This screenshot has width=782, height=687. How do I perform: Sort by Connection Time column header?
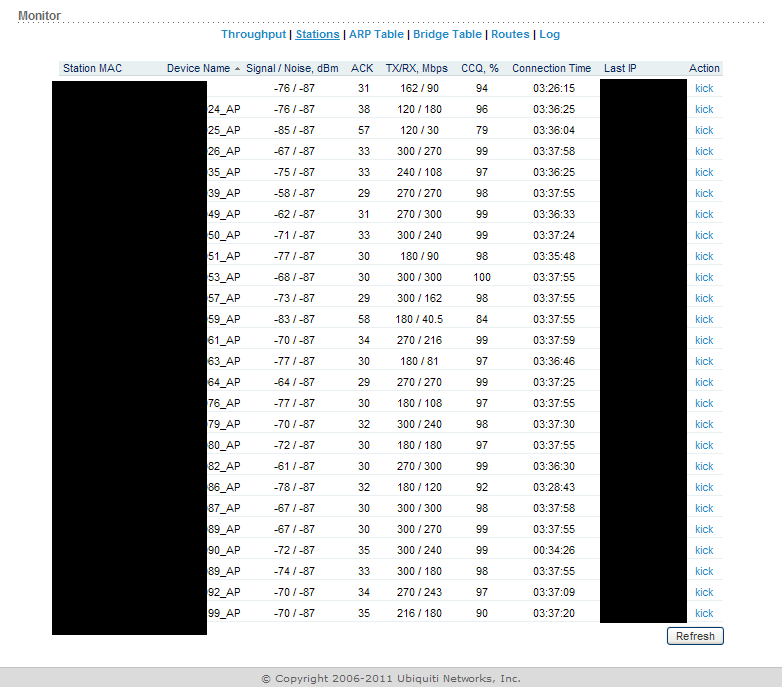(x=552, y=68)
